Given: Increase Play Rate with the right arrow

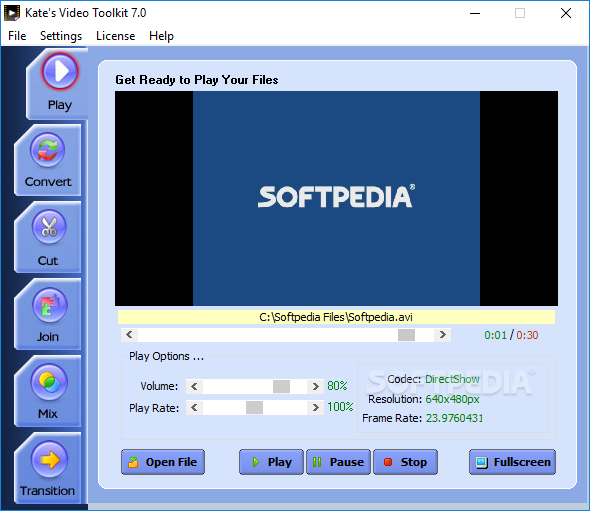Looking at the screenshot, I should click(x=315, y=408).
